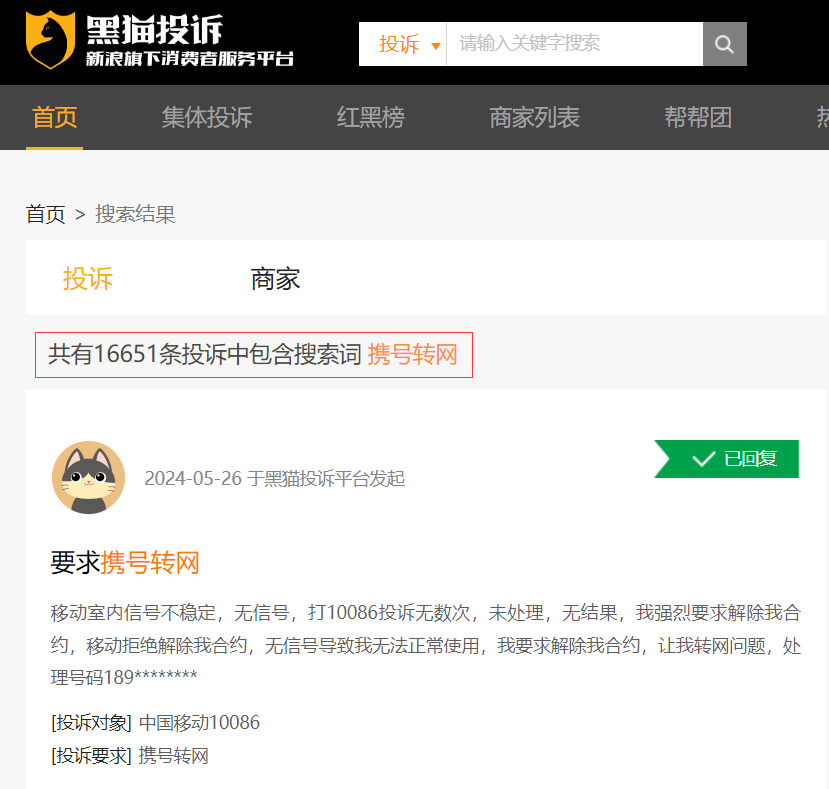Open the 红黑榜 page

[x=370, y=117]
